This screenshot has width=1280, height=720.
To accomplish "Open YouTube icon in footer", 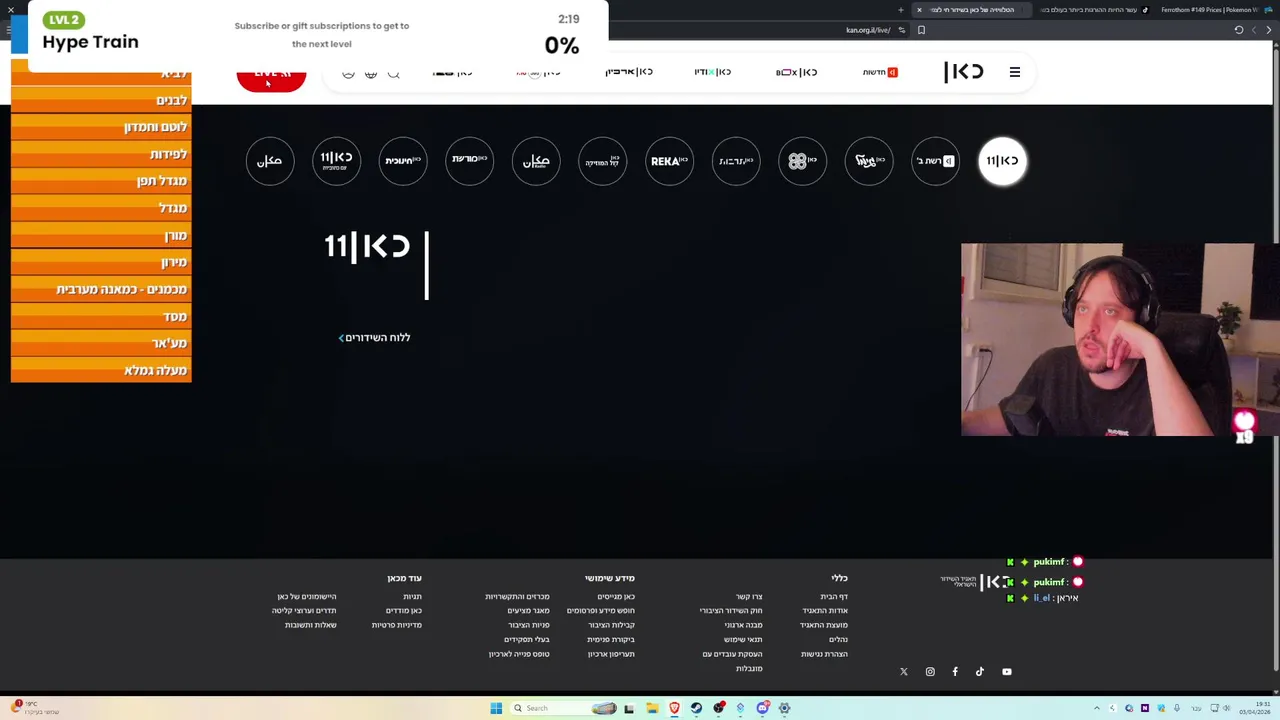I will tap(1007, 672).
